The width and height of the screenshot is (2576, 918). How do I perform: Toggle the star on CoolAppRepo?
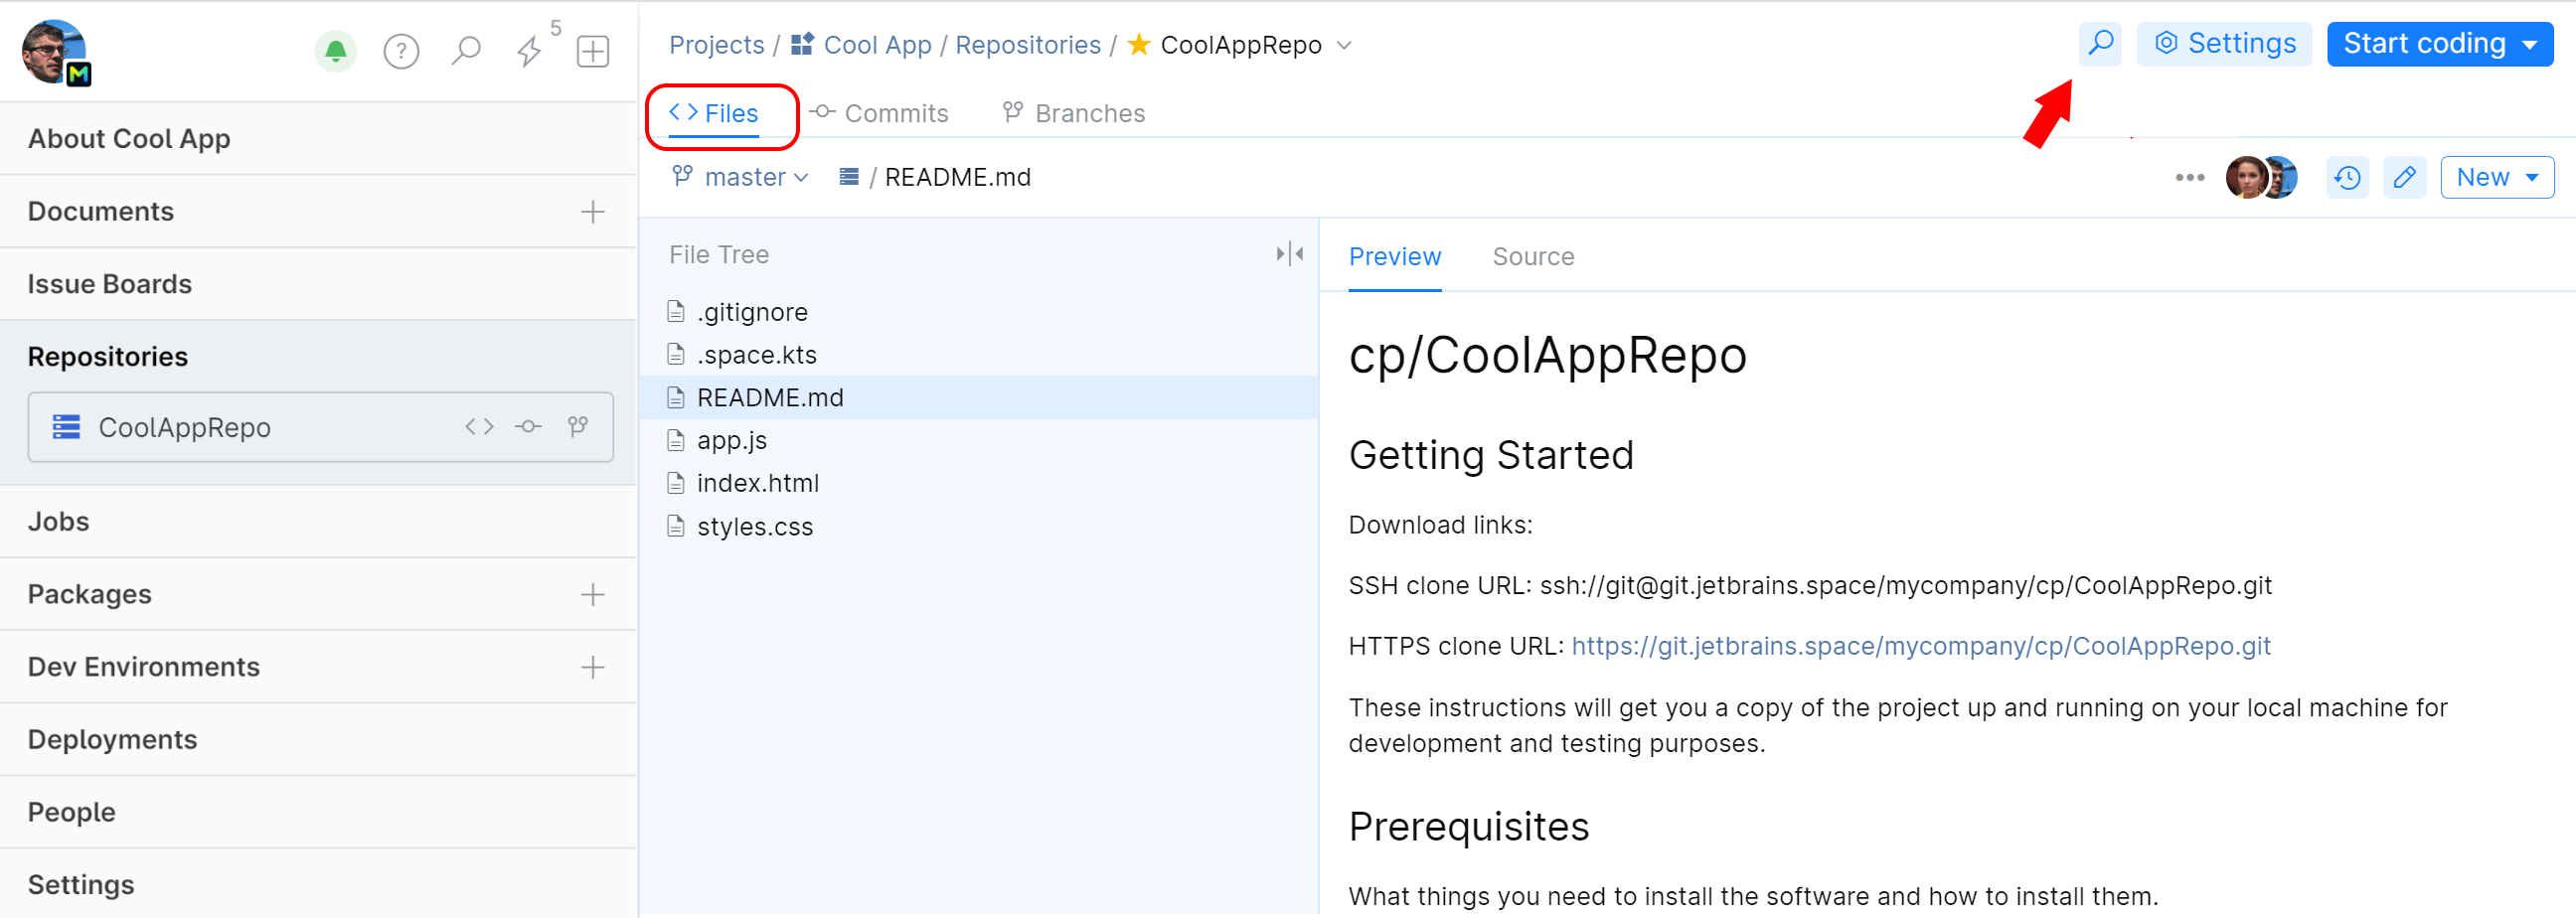[x=1138, y=45]
